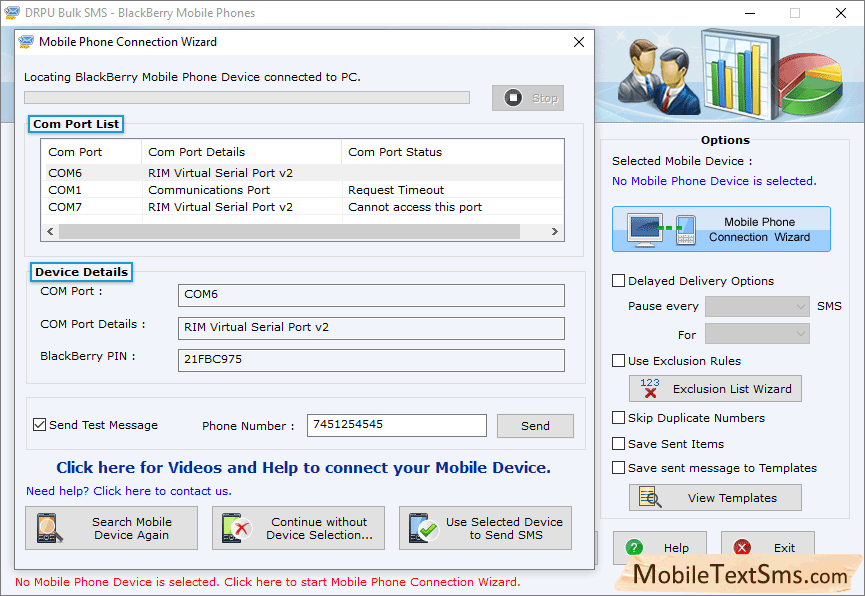Open Mobile Phone Connection Wizard from Options
The image size is (865, 596).
[721, 229]
